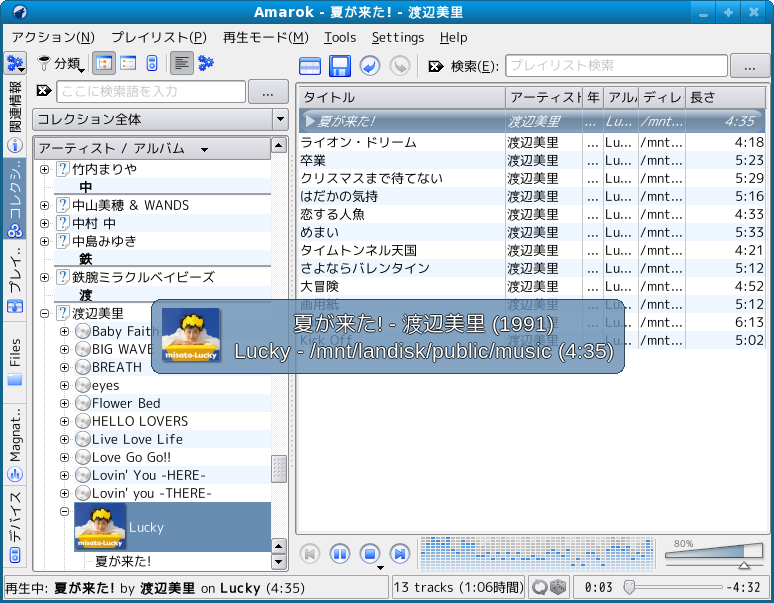
Task: Click the undo playlist arrow icon
Action: point(370,66)
